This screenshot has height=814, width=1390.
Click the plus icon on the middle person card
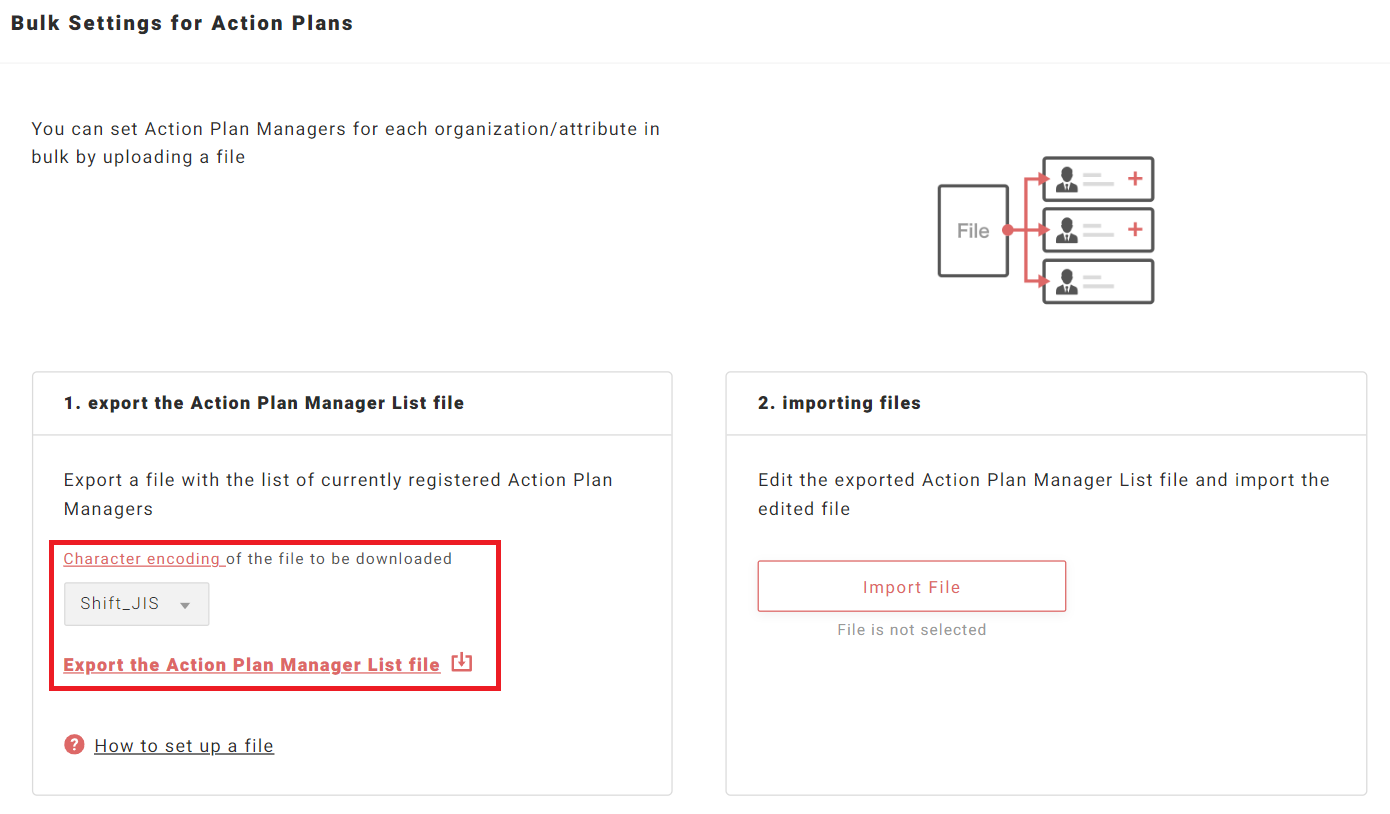1135,230
